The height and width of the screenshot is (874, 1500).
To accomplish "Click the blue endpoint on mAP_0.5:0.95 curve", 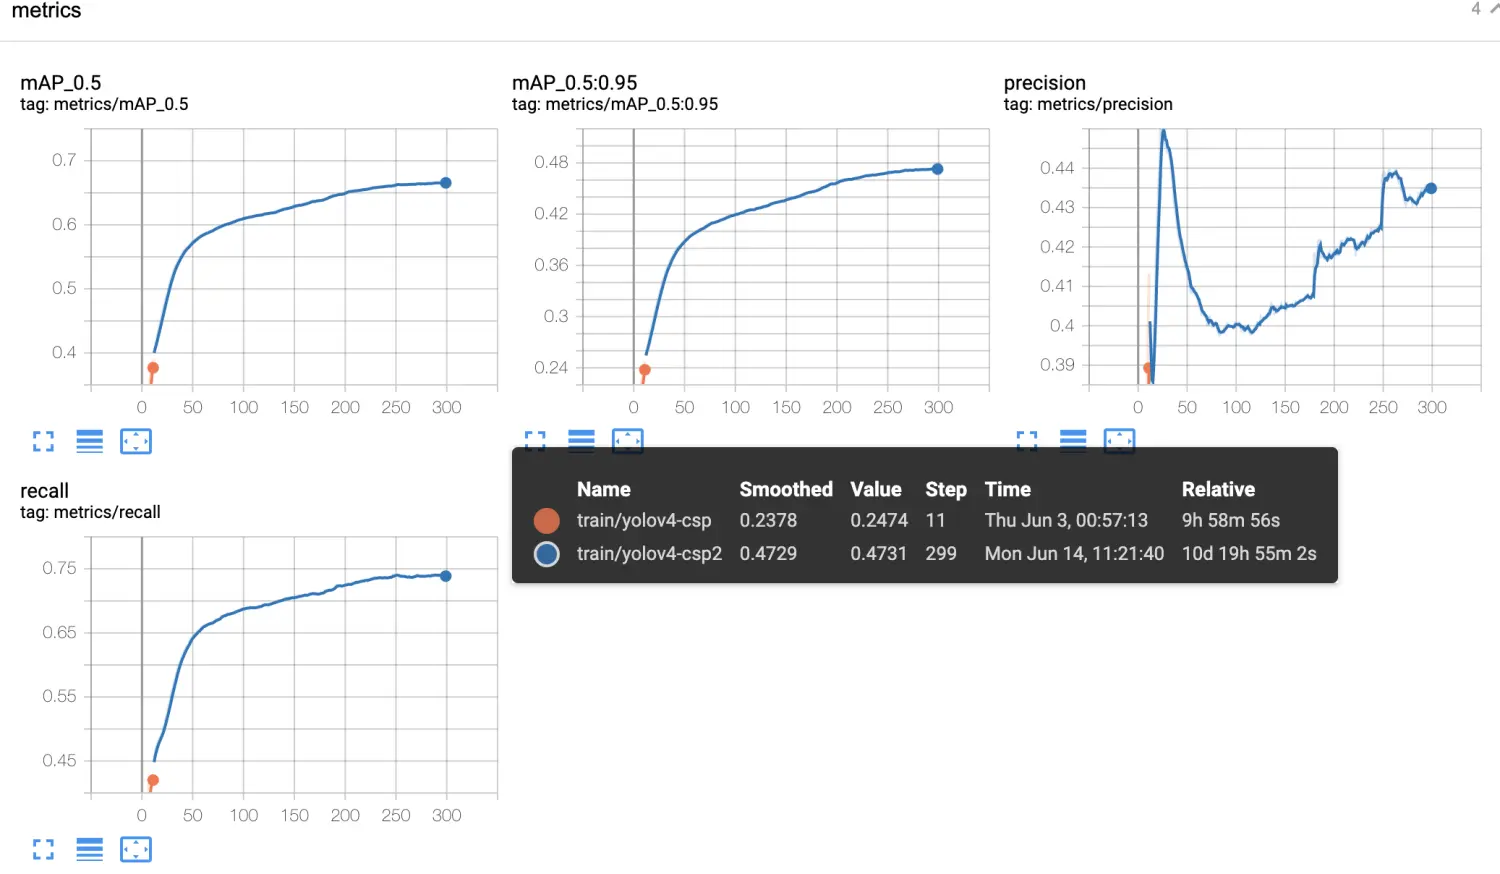I will tap(938, 169).
